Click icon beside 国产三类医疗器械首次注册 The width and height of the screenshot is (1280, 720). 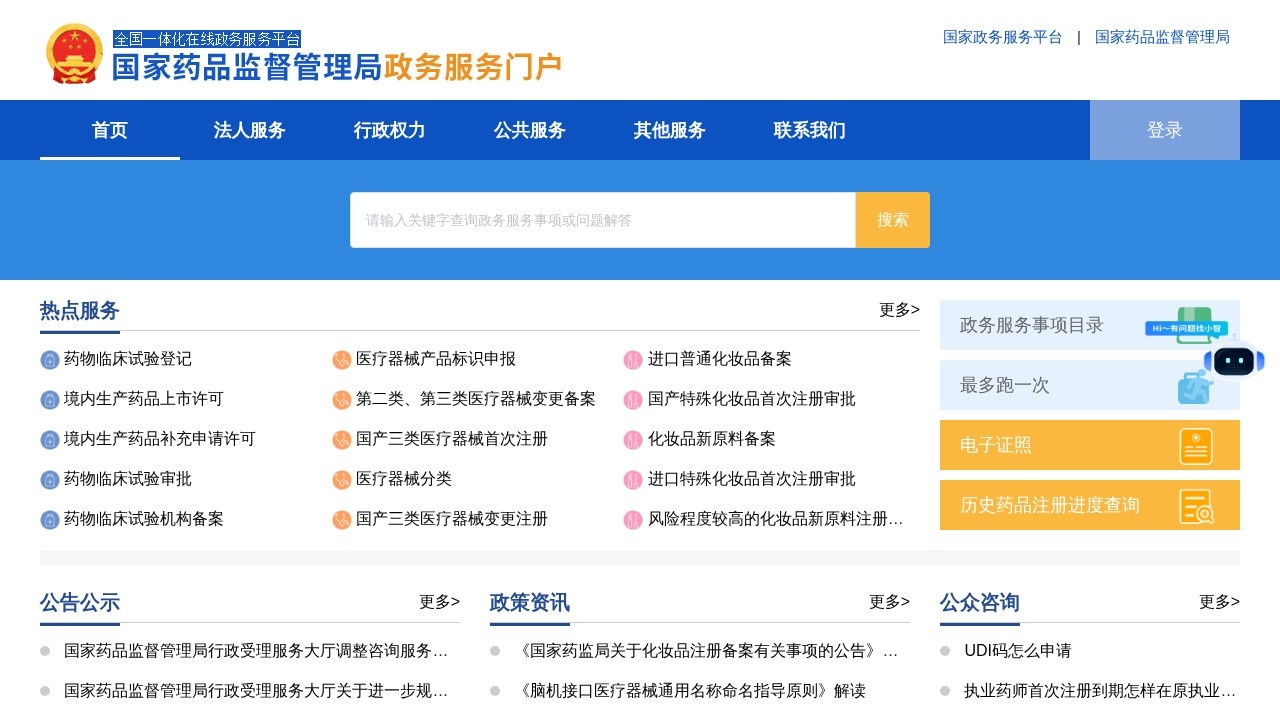tap(342, 440)
